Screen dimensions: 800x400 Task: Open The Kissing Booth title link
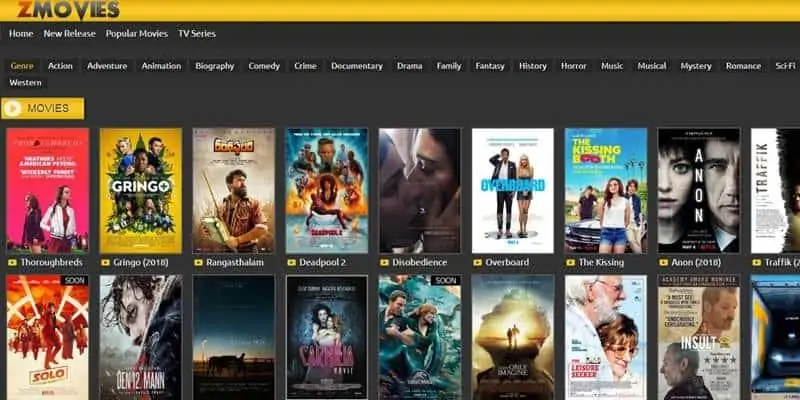(x=607, y=263)
